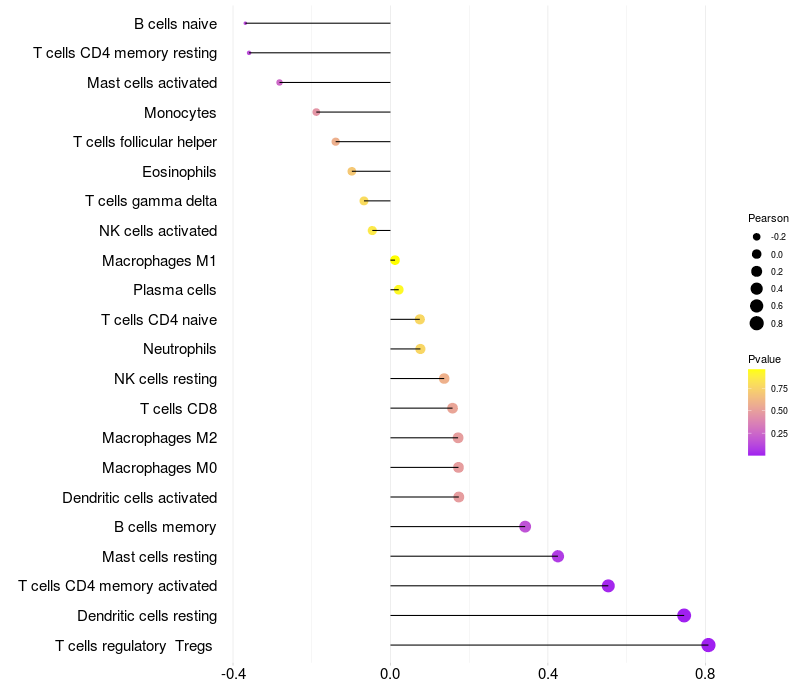Screen dimensions: 800x700
Task: Click the Mast cells resting data point
Action: [558, 556]
